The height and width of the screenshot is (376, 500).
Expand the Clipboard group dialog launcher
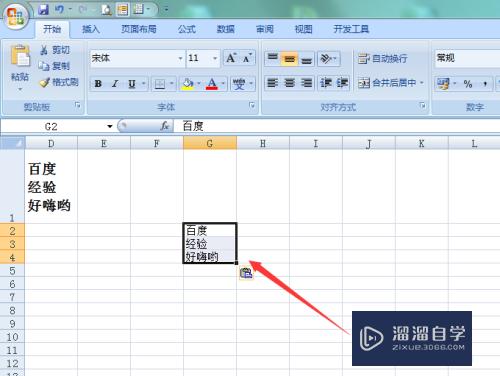(78, 105)
